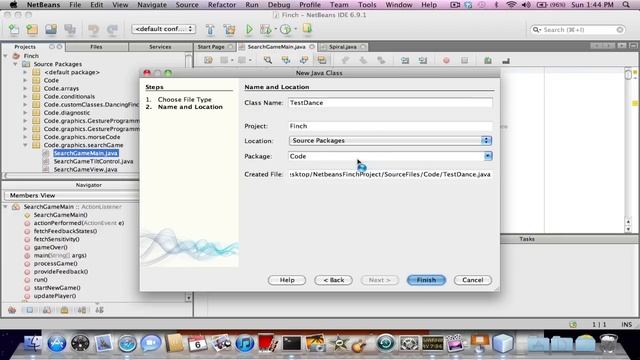Click the Debug Project toolbar icon

pos(266,29)
